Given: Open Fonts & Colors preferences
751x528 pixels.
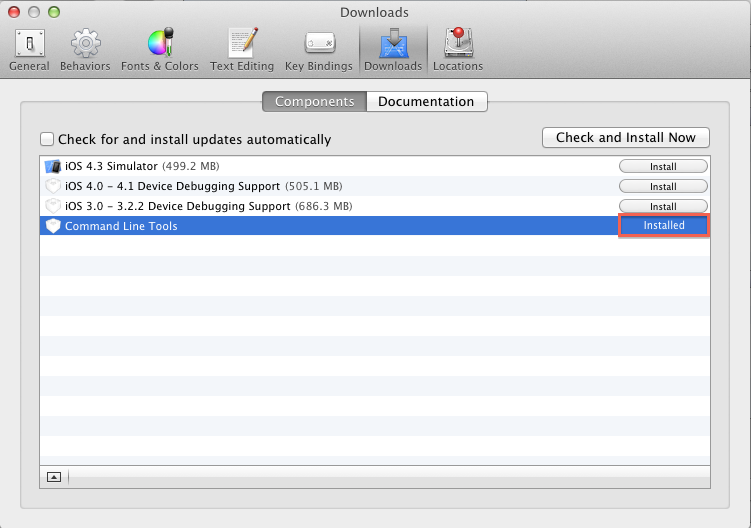Looking at the screenshot, I should click(x=159, y=50).
